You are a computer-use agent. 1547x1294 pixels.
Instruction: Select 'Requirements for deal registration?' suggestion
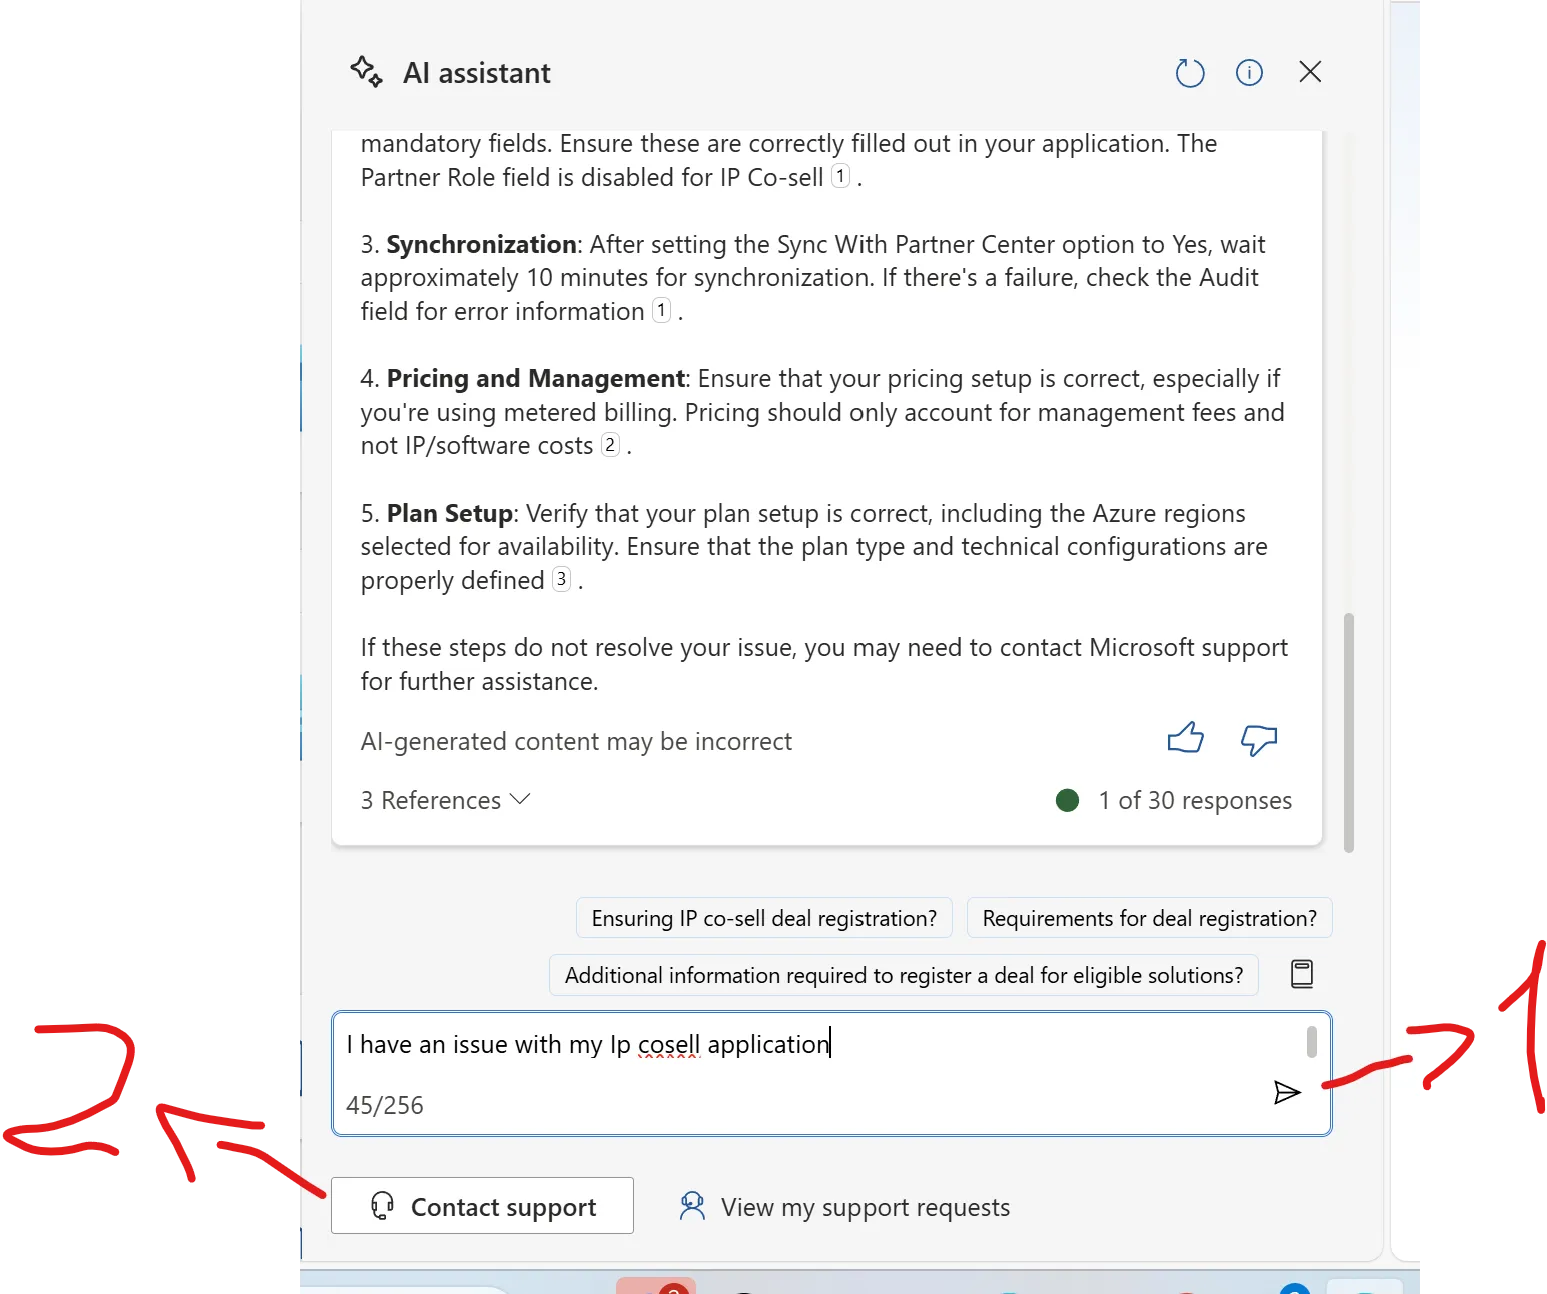tap(1150, 918)
